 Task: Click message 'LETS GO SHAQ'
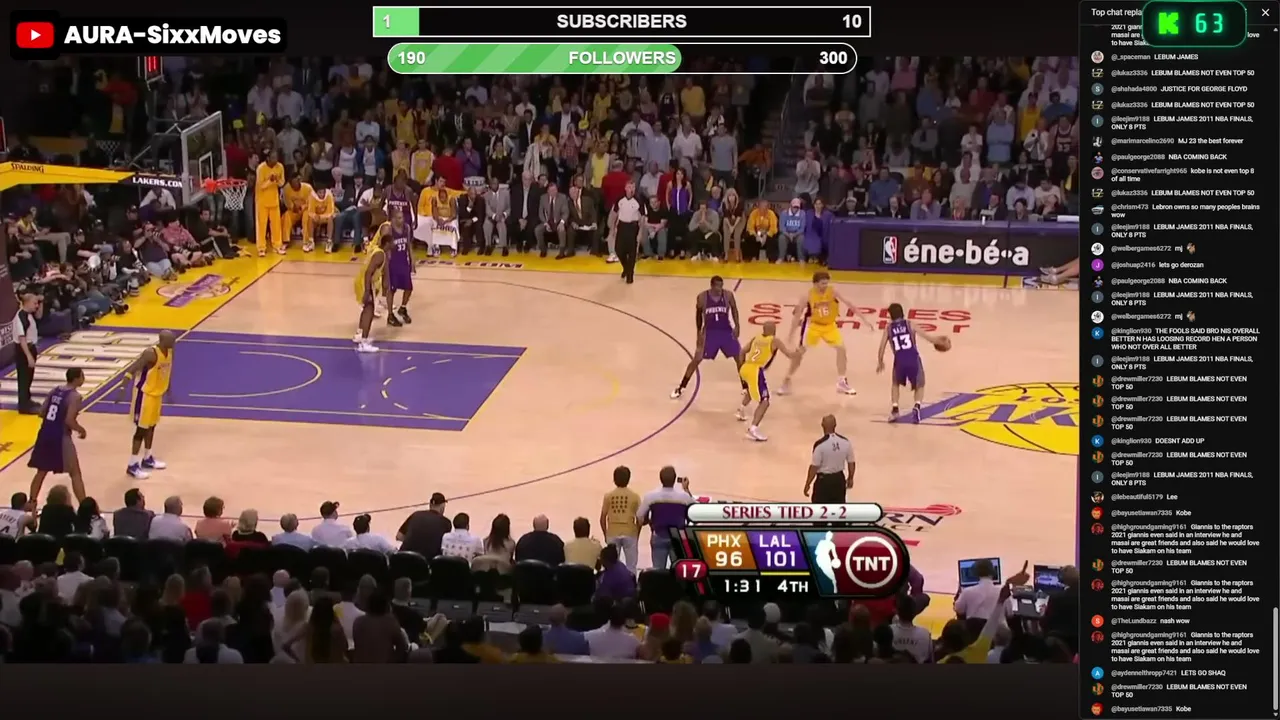[1203, 673]
